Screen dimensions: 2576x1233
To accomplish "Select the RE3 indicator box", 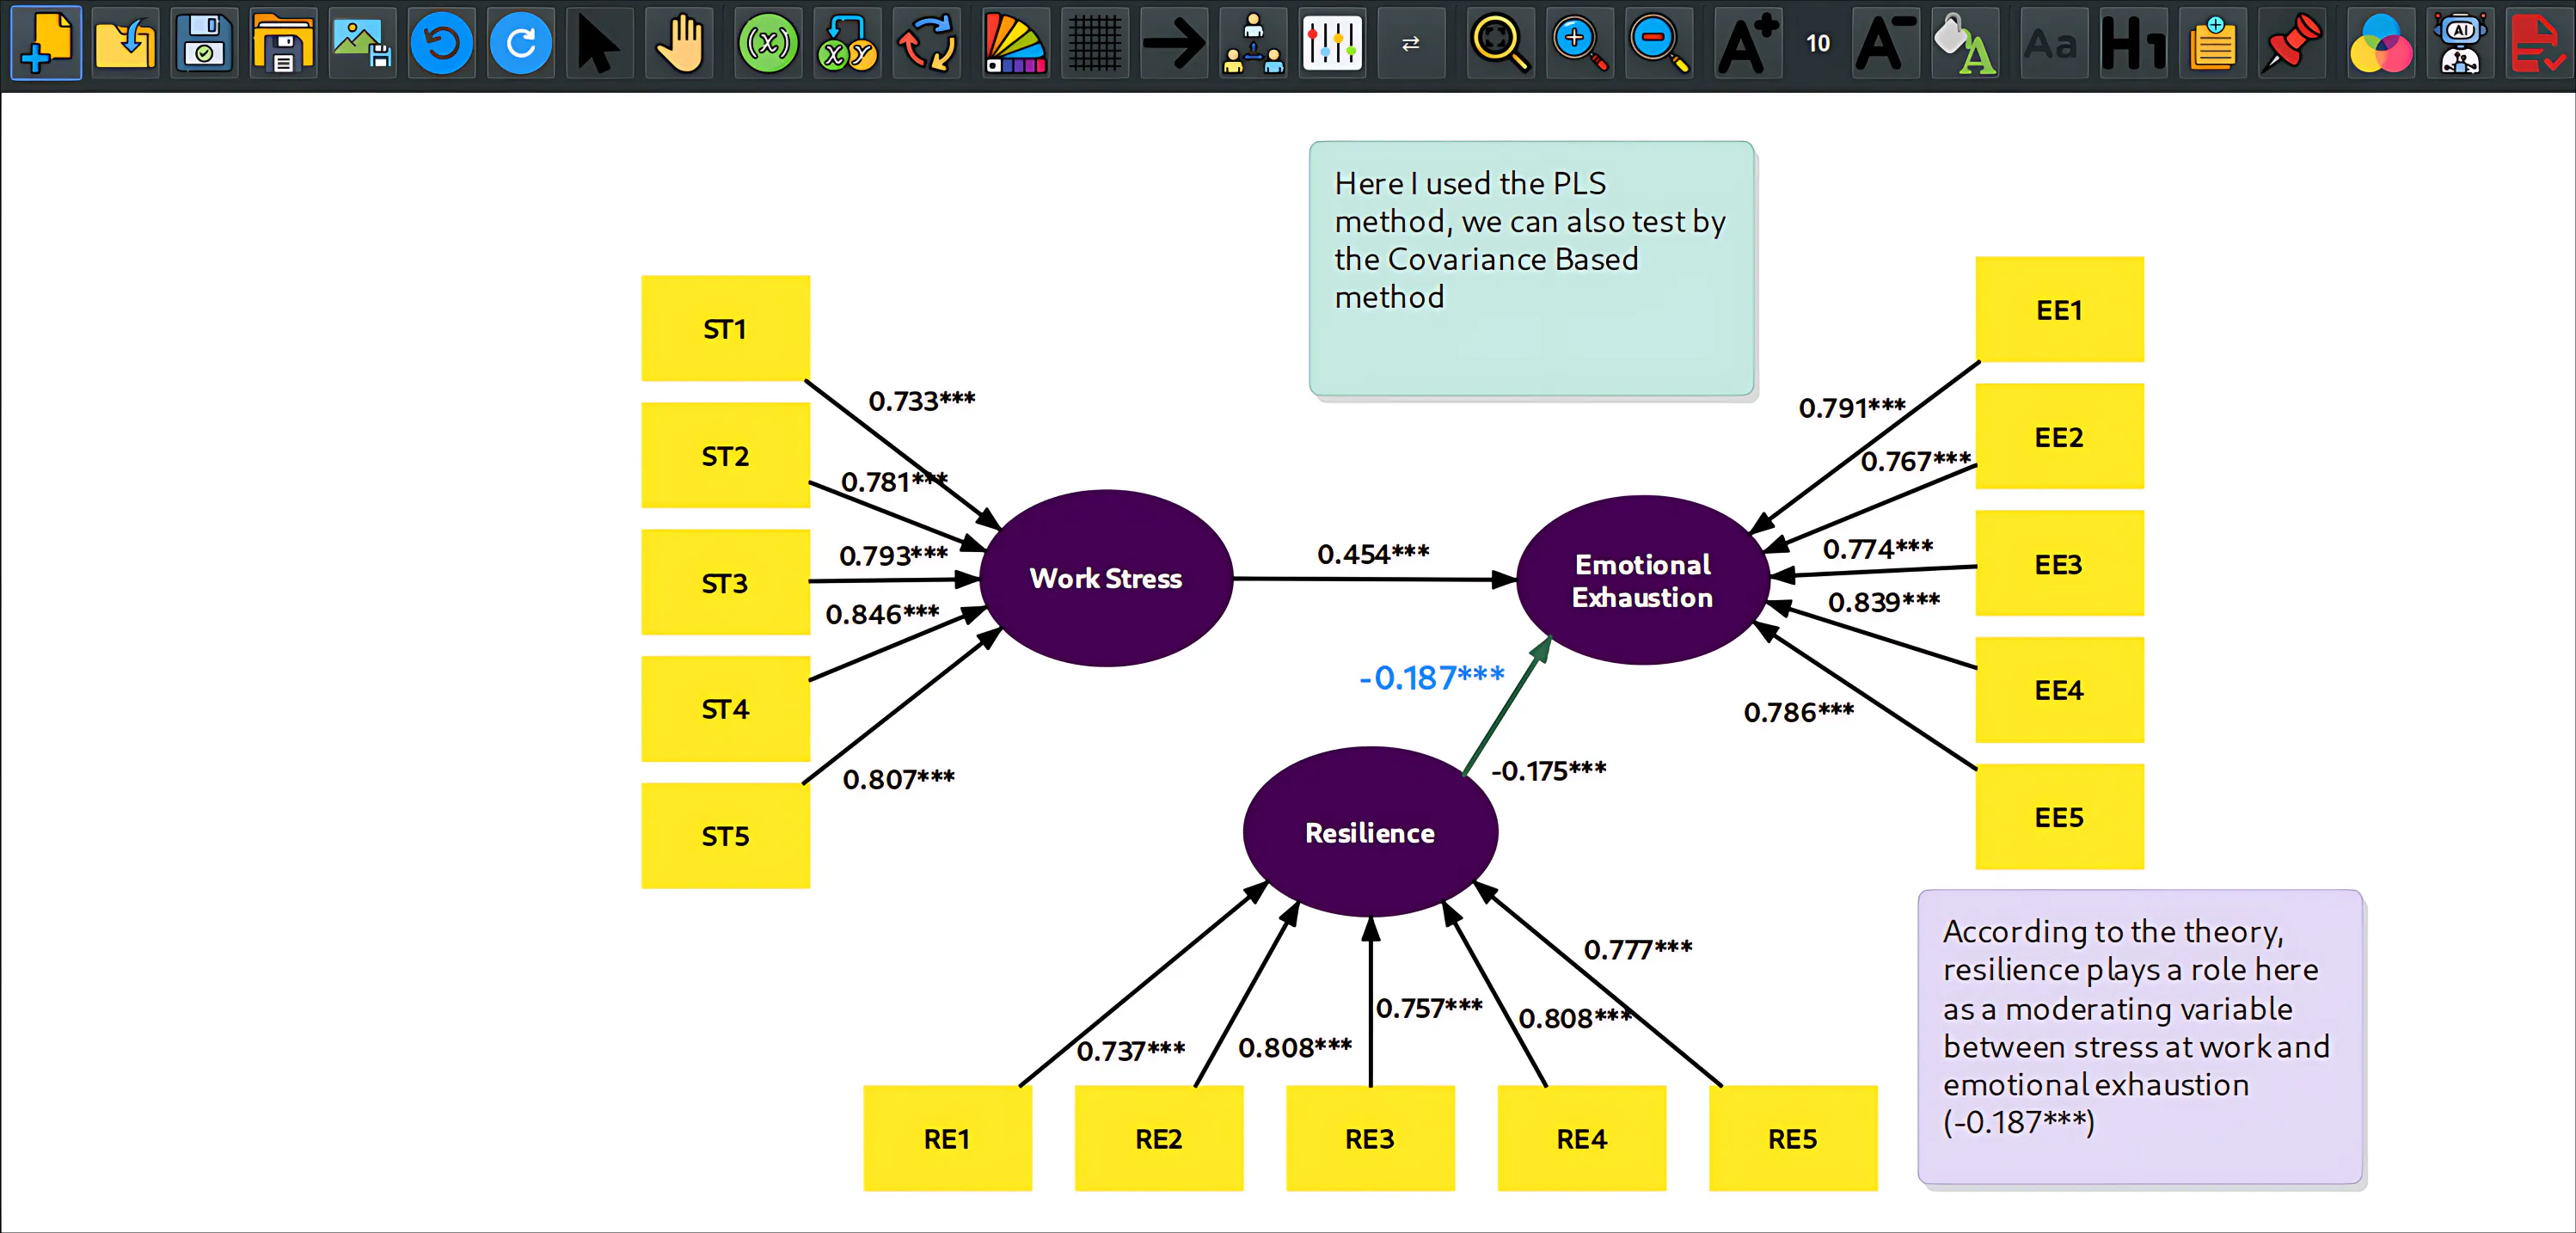I will click(1370, 1138).
